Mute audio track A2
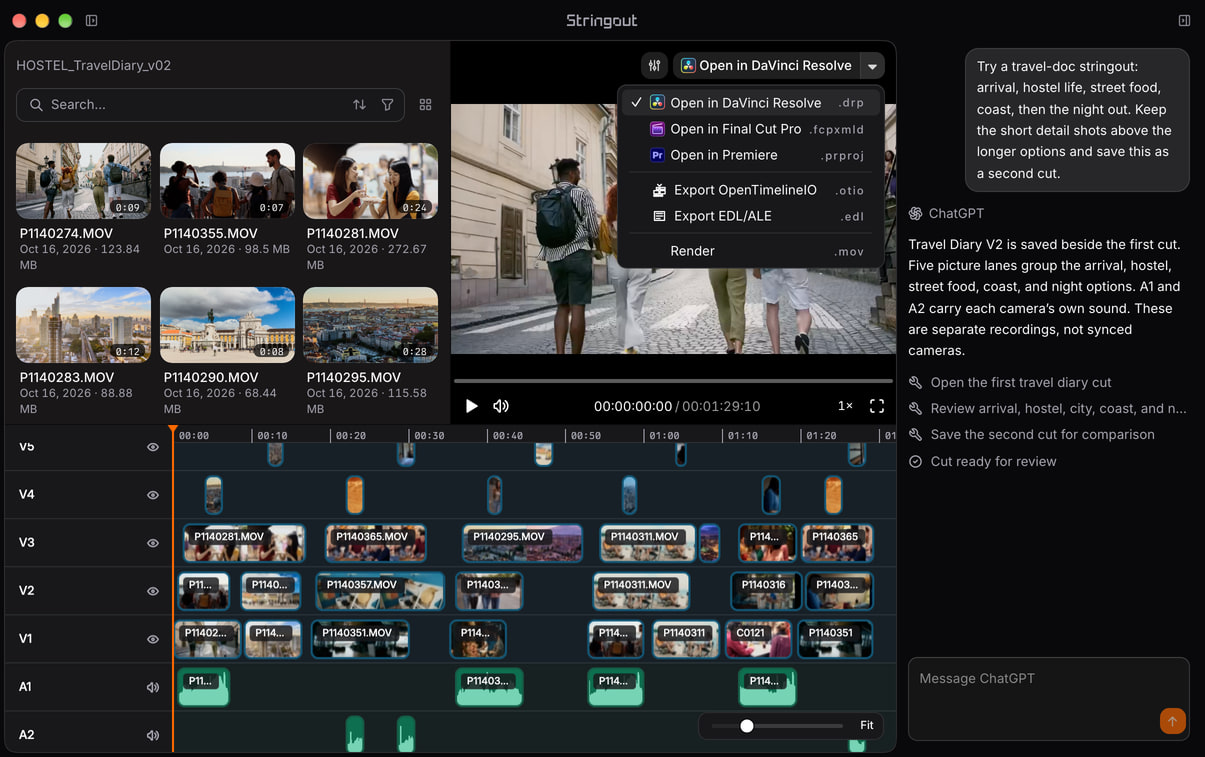Screen dimensions: 1205x757 pos(153,735)
